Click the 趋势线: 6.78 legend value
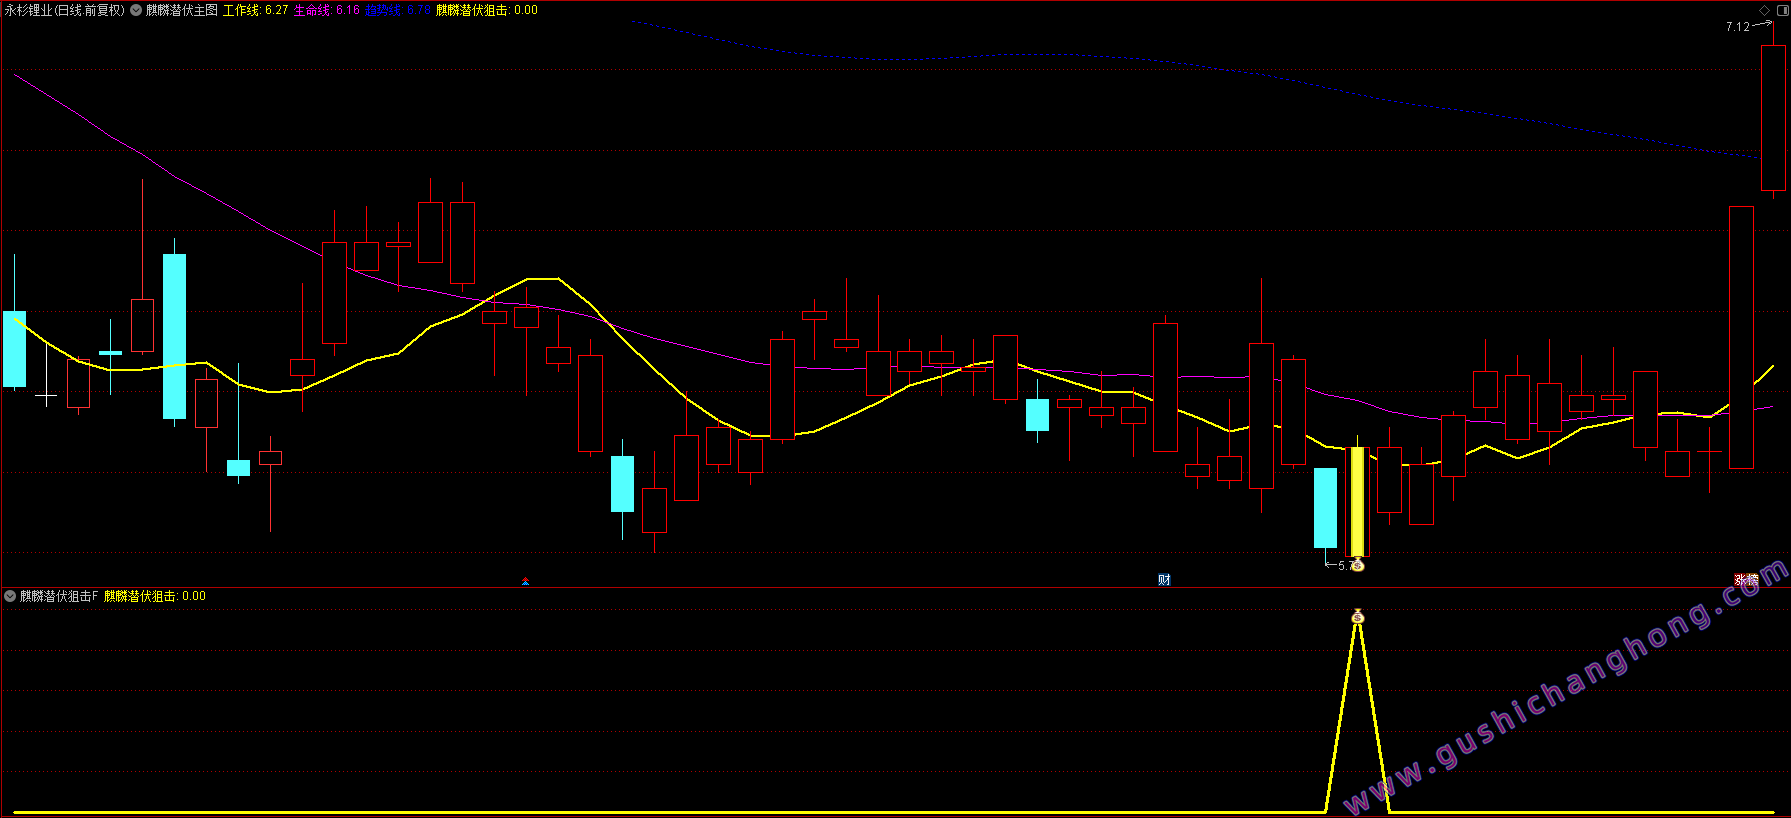 click(397, 10)
